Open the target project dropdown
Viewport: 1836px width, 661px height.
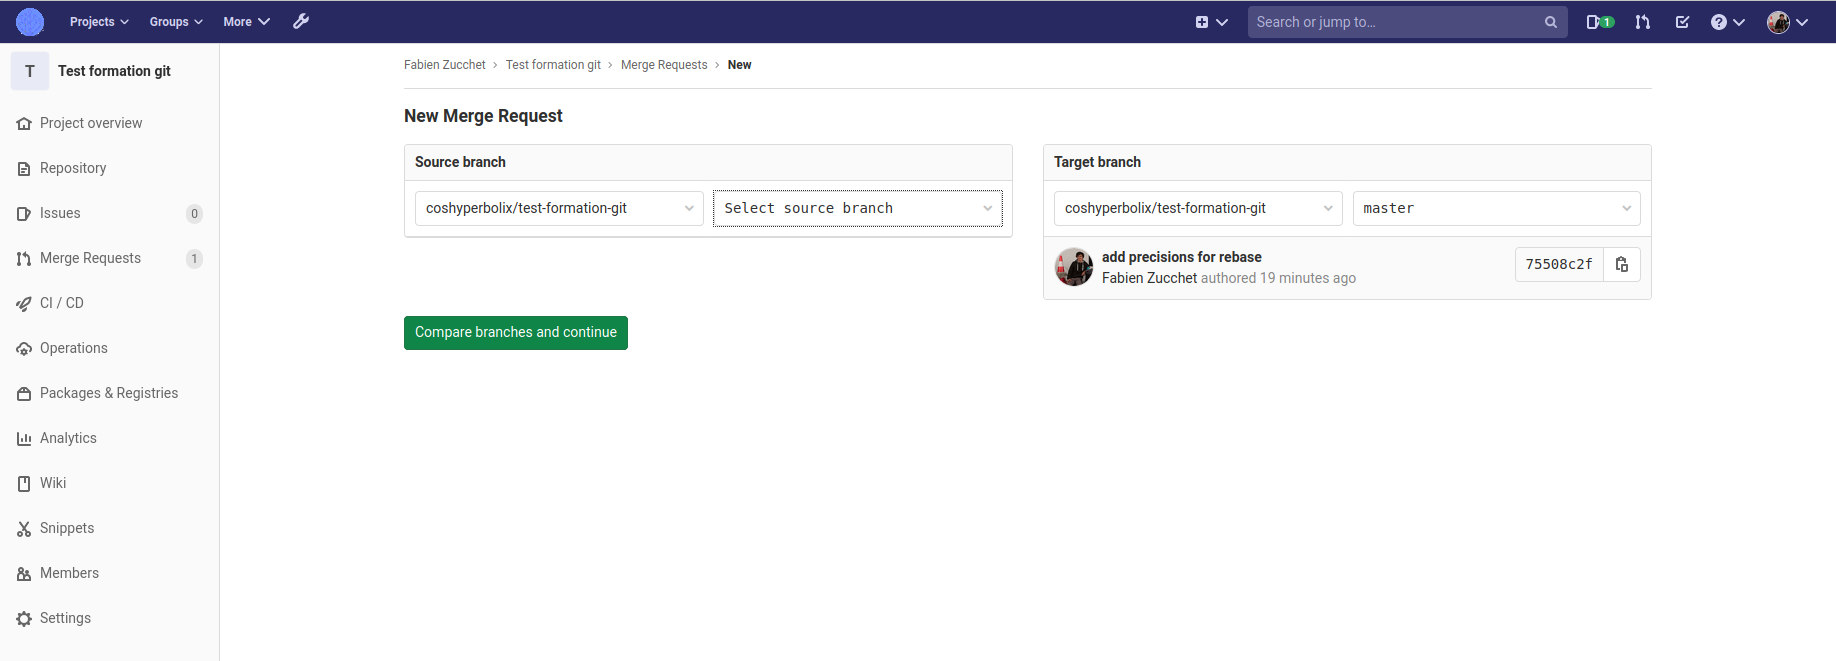[x=1198, y=208]
